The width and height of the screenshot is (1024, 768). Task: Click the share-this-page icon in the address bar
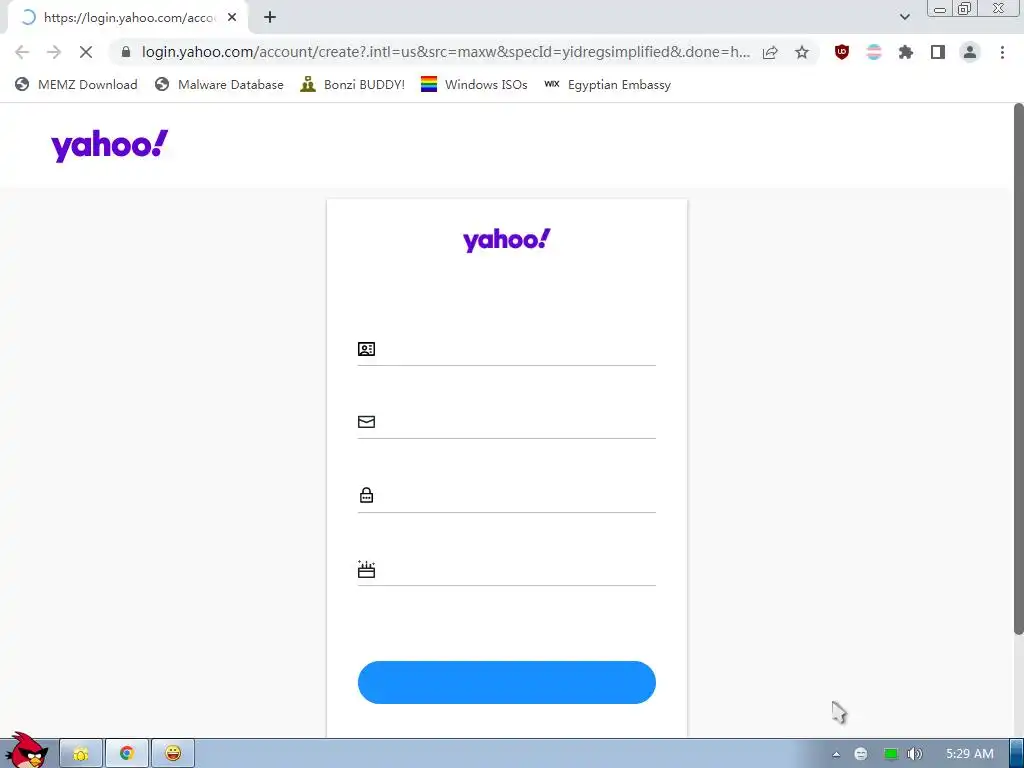click(770, 52)
